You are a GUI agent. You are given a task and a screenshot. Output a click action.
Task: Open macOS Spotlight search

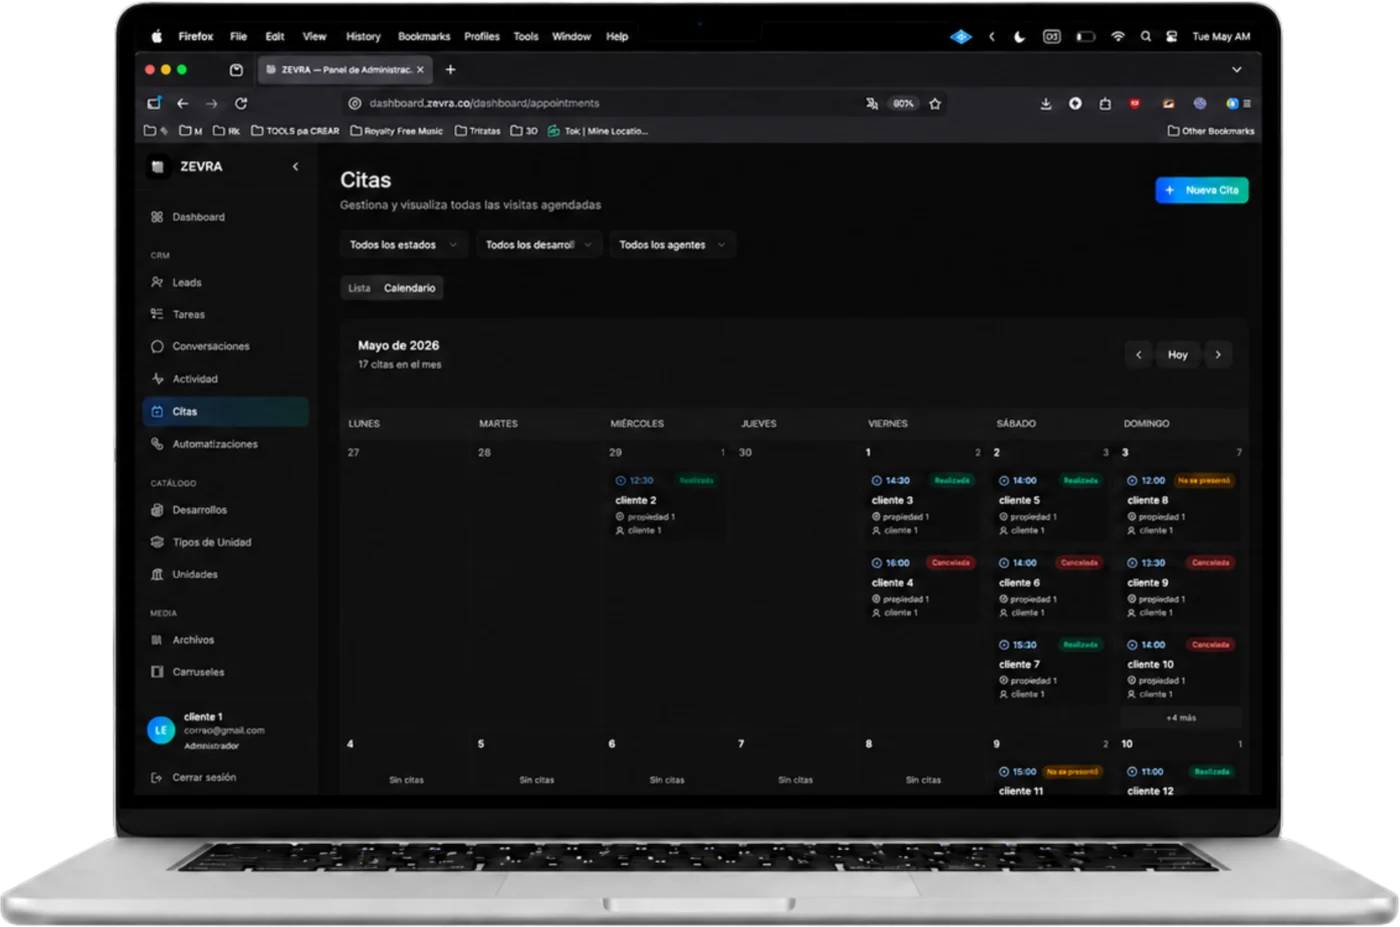coord(1146,37)
